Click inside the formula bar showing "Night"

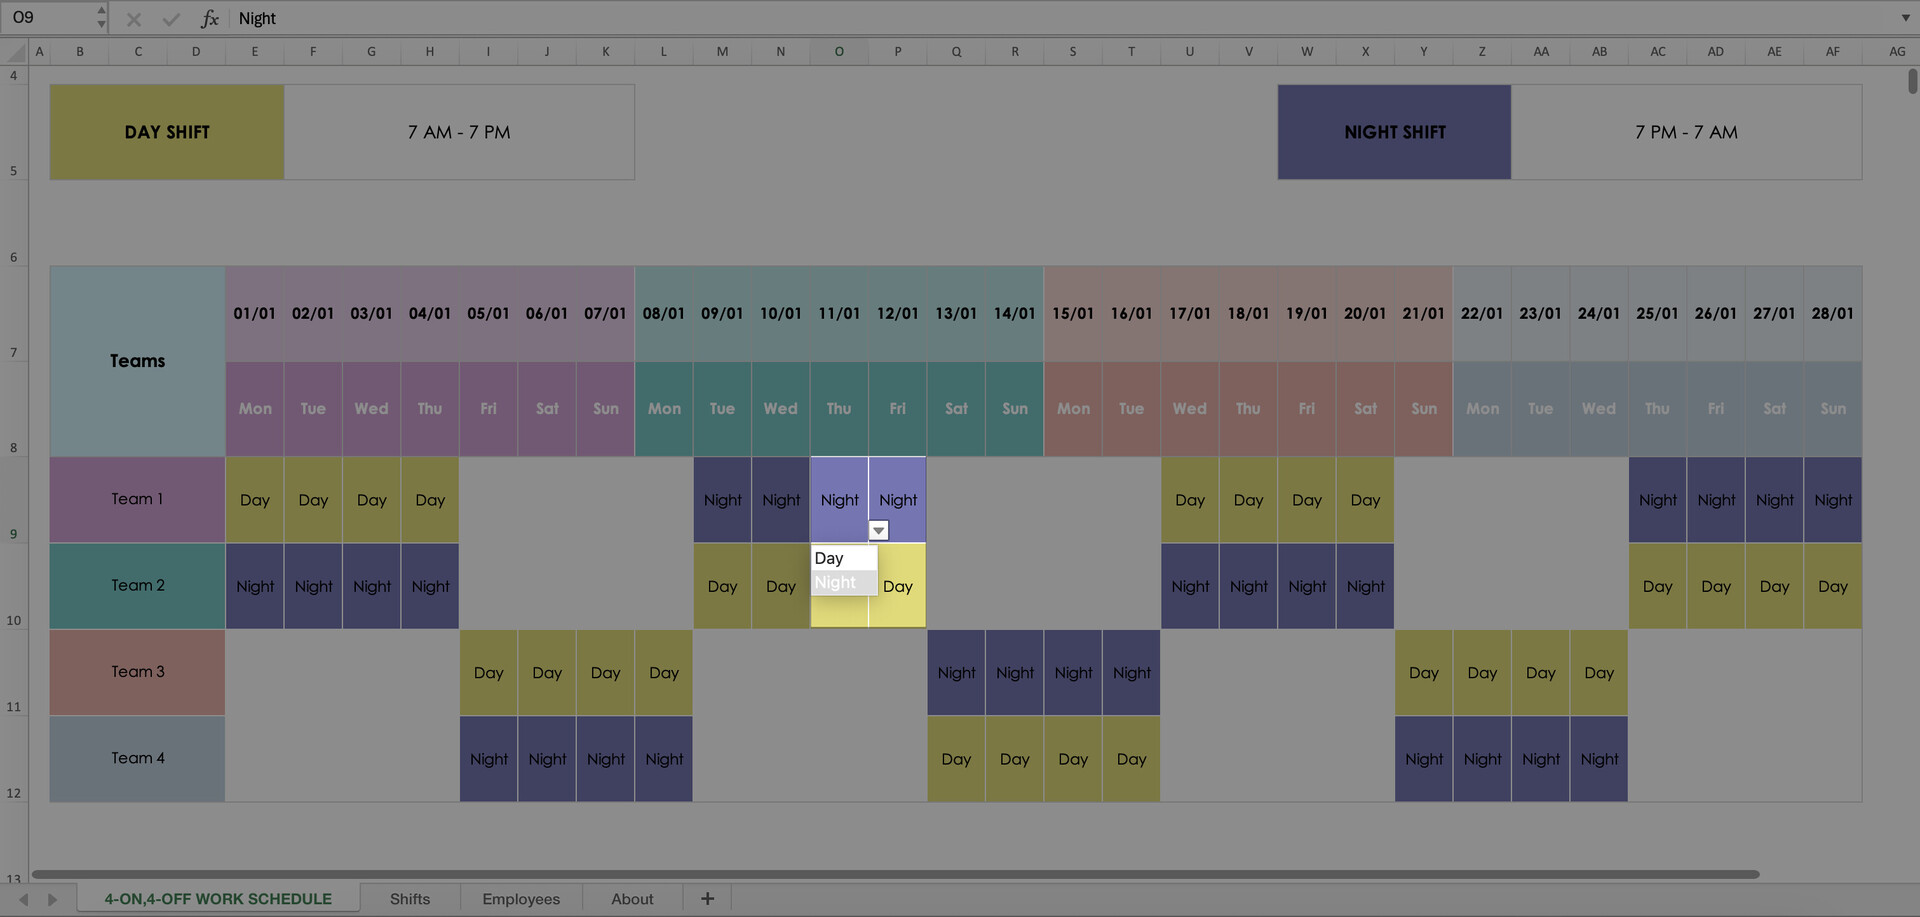click(x=500, y=18)
